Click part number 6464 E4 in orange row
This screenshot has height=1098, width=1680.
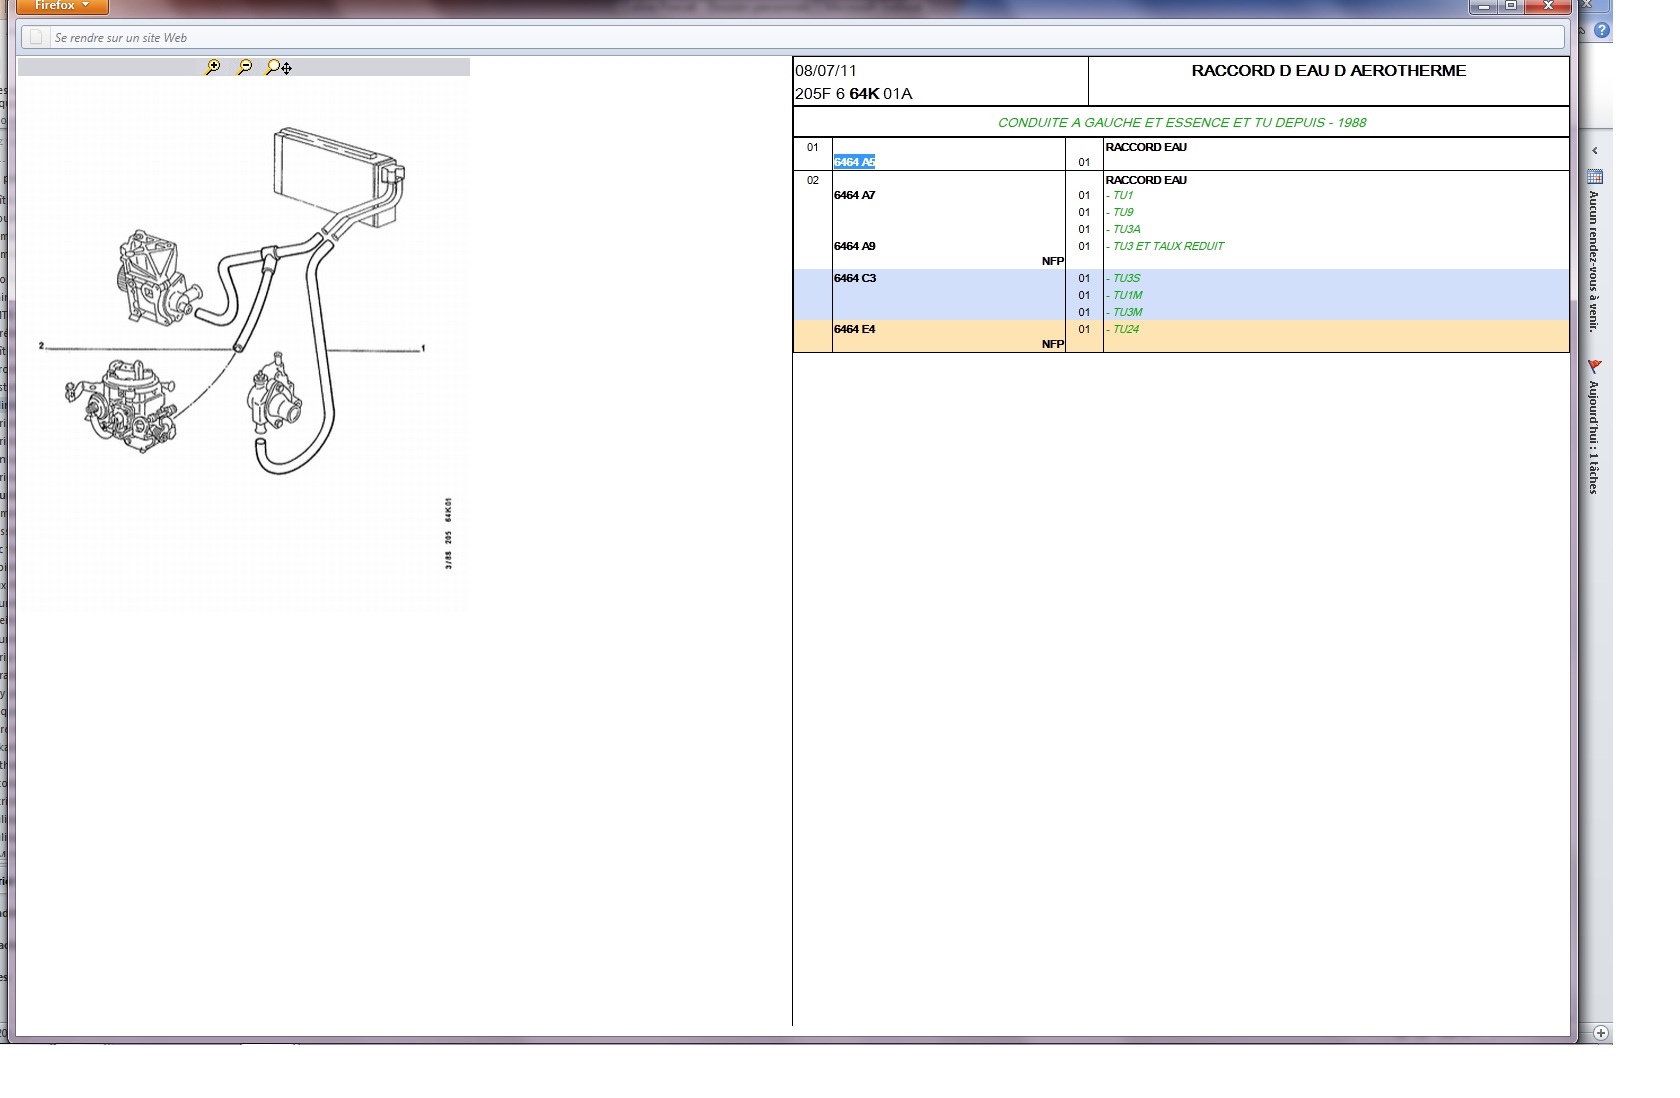pyautogui.click(x=854, y=329)
